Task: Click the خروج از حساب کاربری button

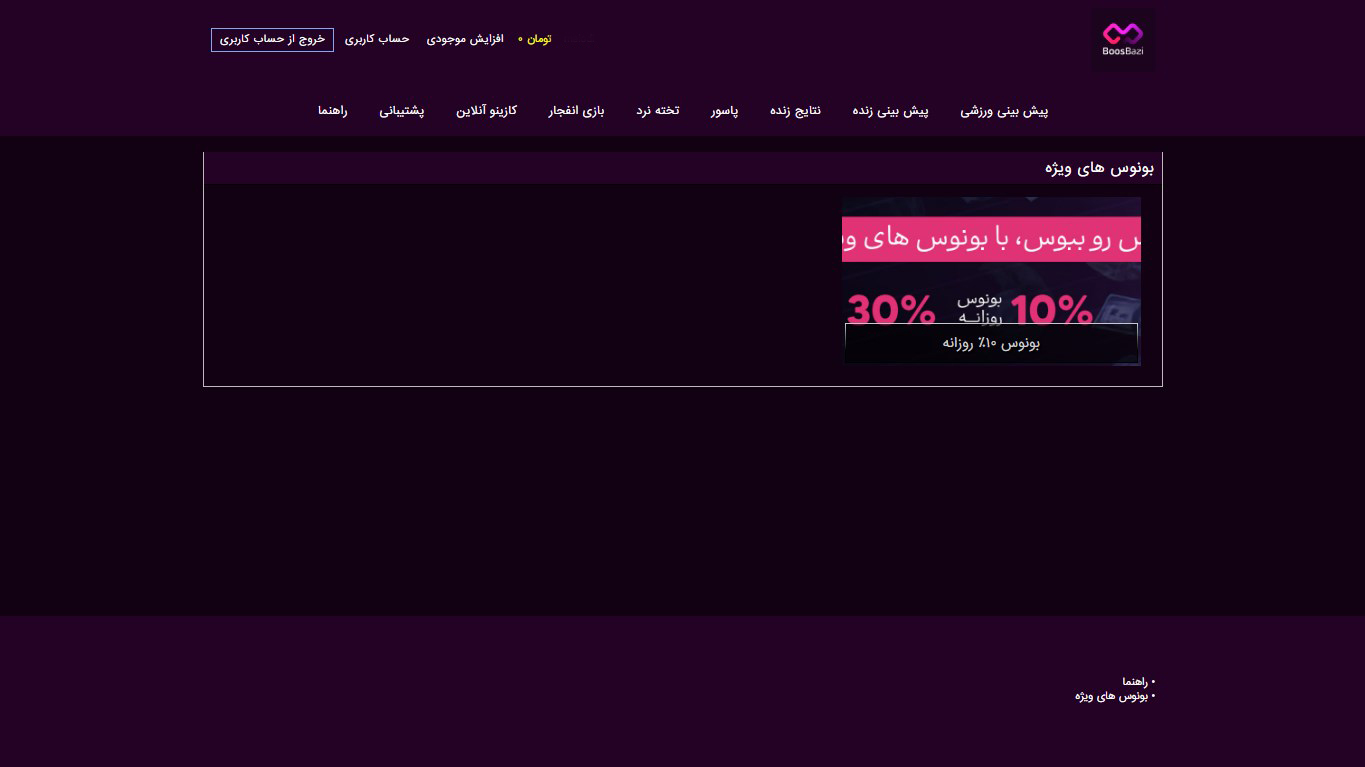Action: [272, 40]
